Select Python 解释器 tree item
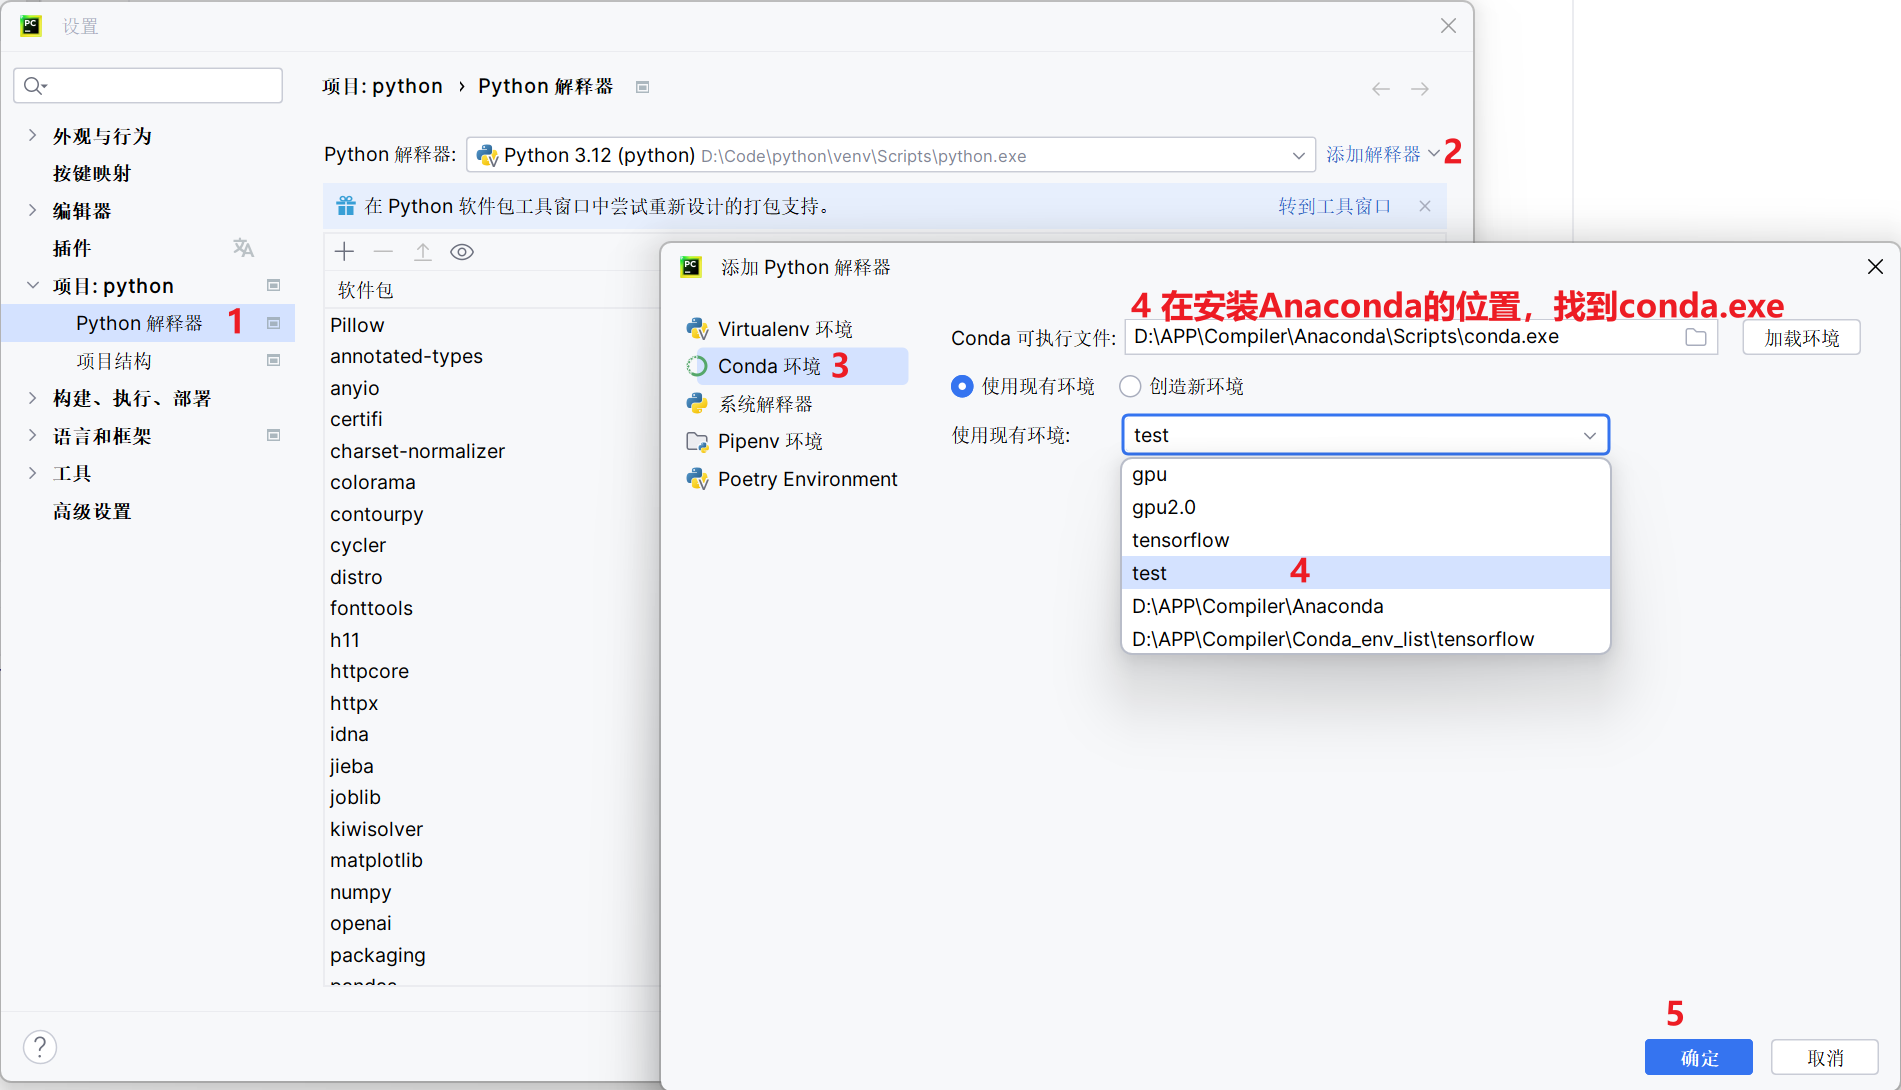1901x1090 pixels. [x=148, y=323]
